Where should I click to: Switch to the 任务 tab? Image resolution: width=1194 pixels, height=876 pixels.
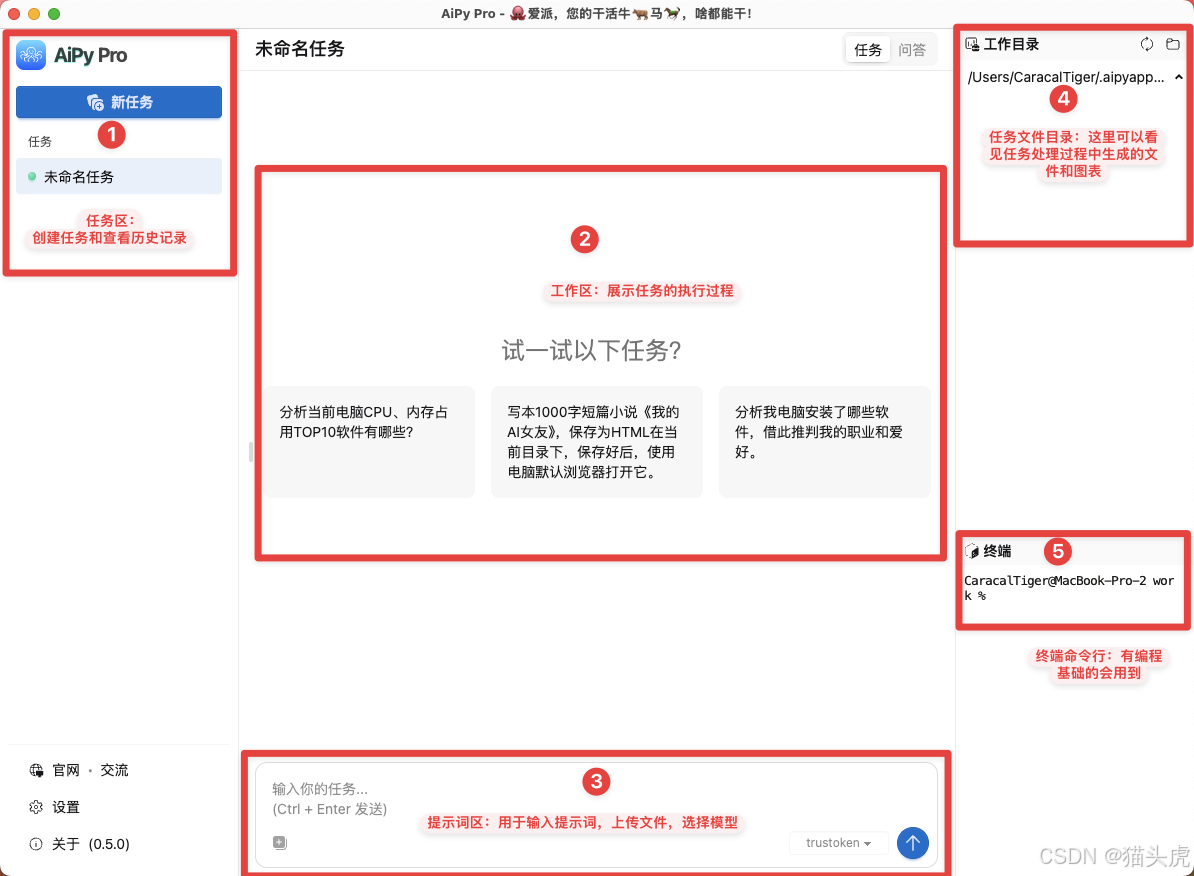click(867, 50)
